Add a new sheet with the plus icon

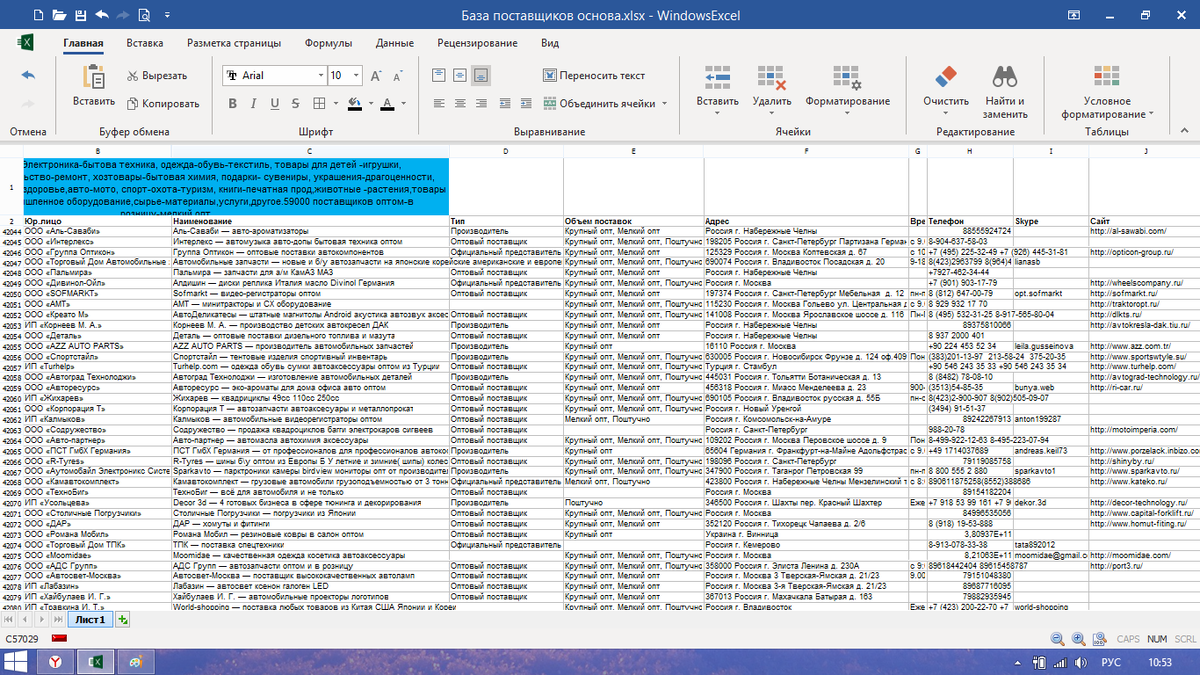[x=123, y=620]
